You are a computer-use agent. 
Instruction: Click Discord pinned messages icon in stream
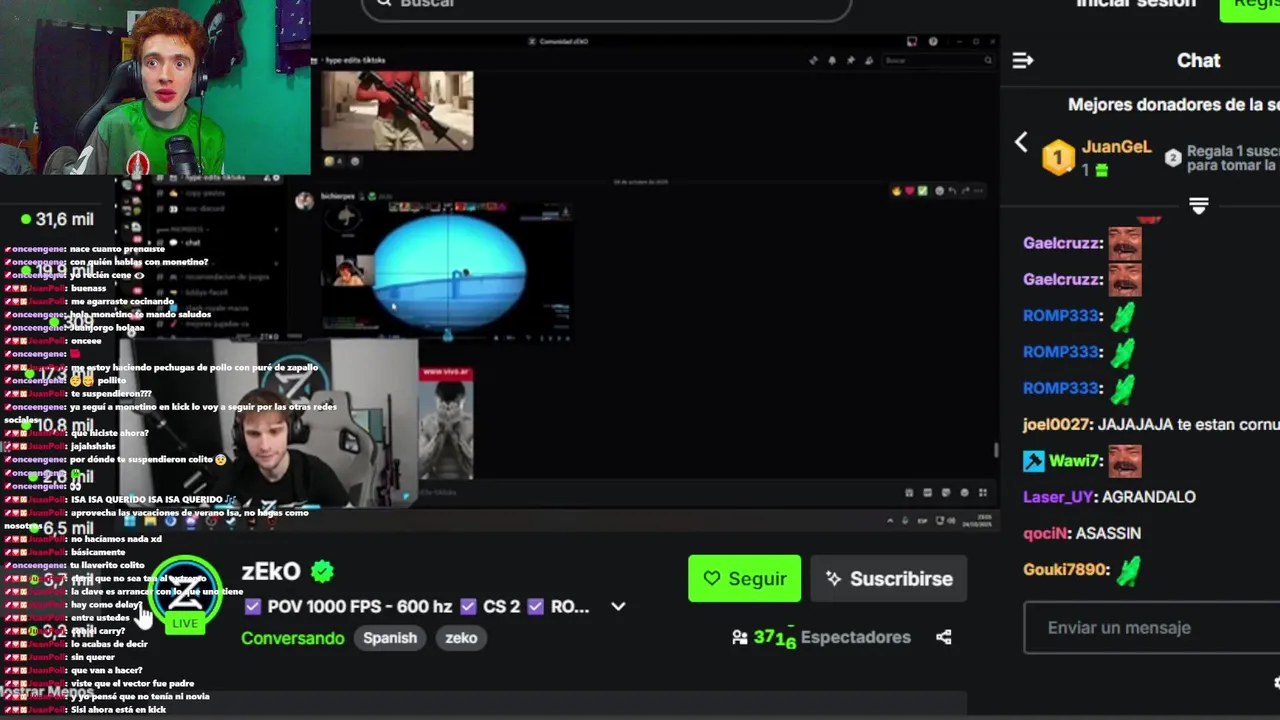(x=850, y=60)
